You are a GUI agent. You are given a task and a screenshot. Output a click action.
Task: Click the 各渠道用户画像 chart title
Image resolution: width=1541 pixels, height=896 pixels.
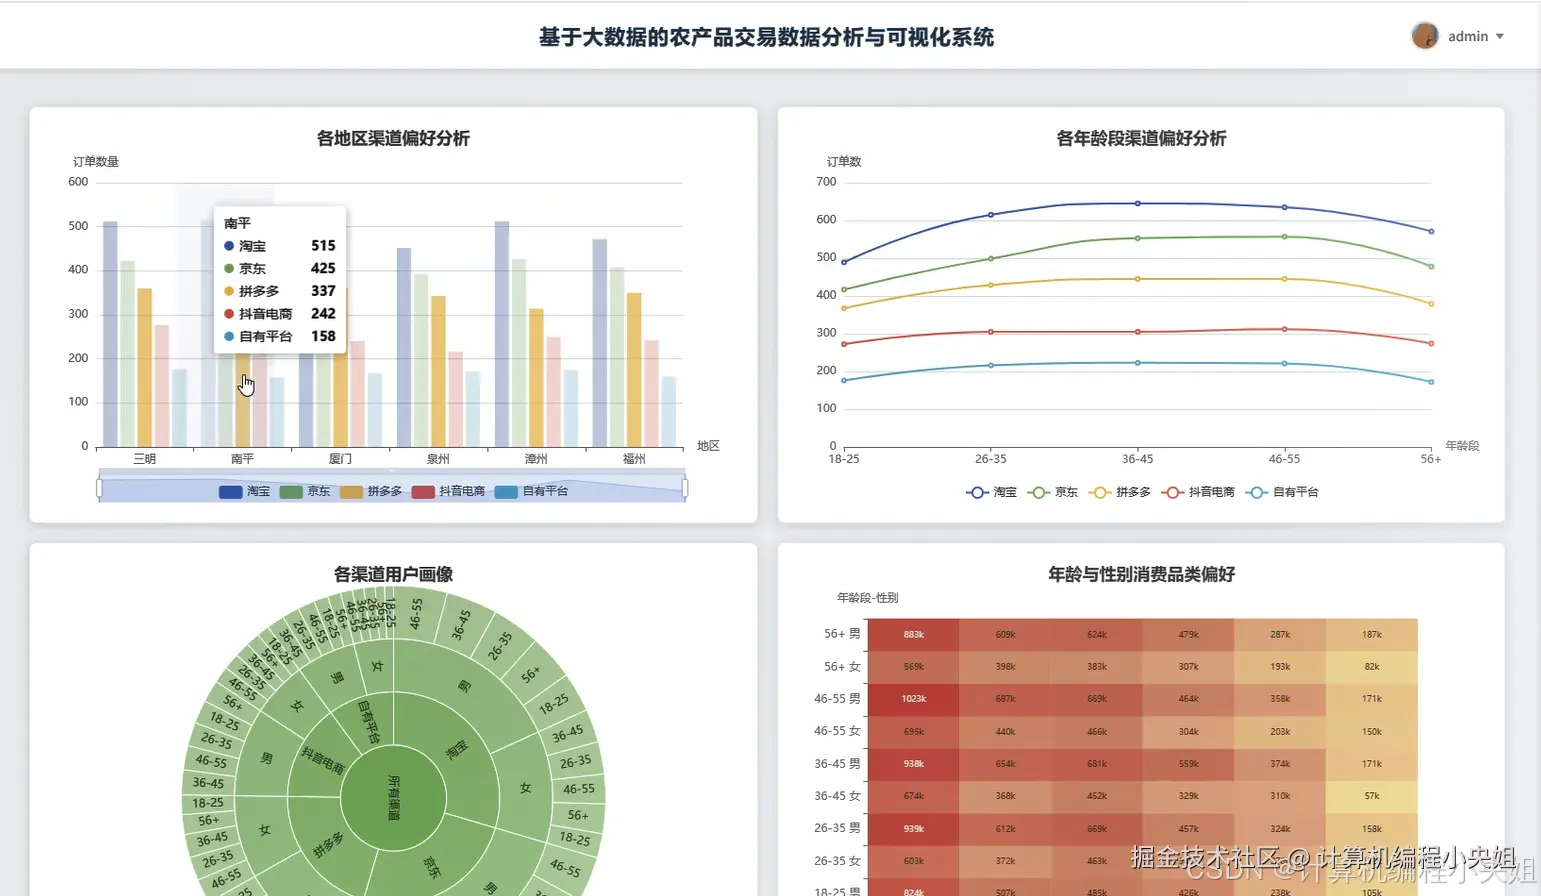coord(393,574)
